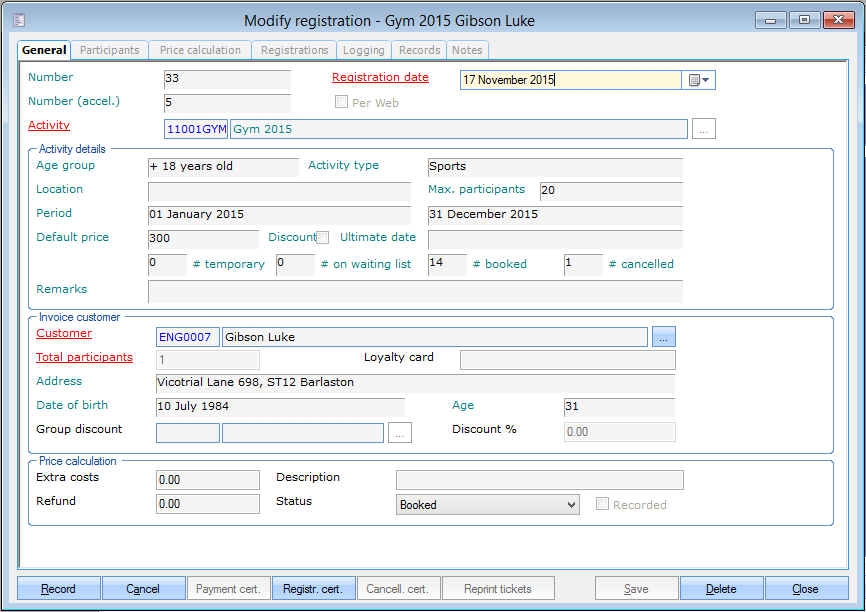Open the Price calculation tab

tap(200, 50)
